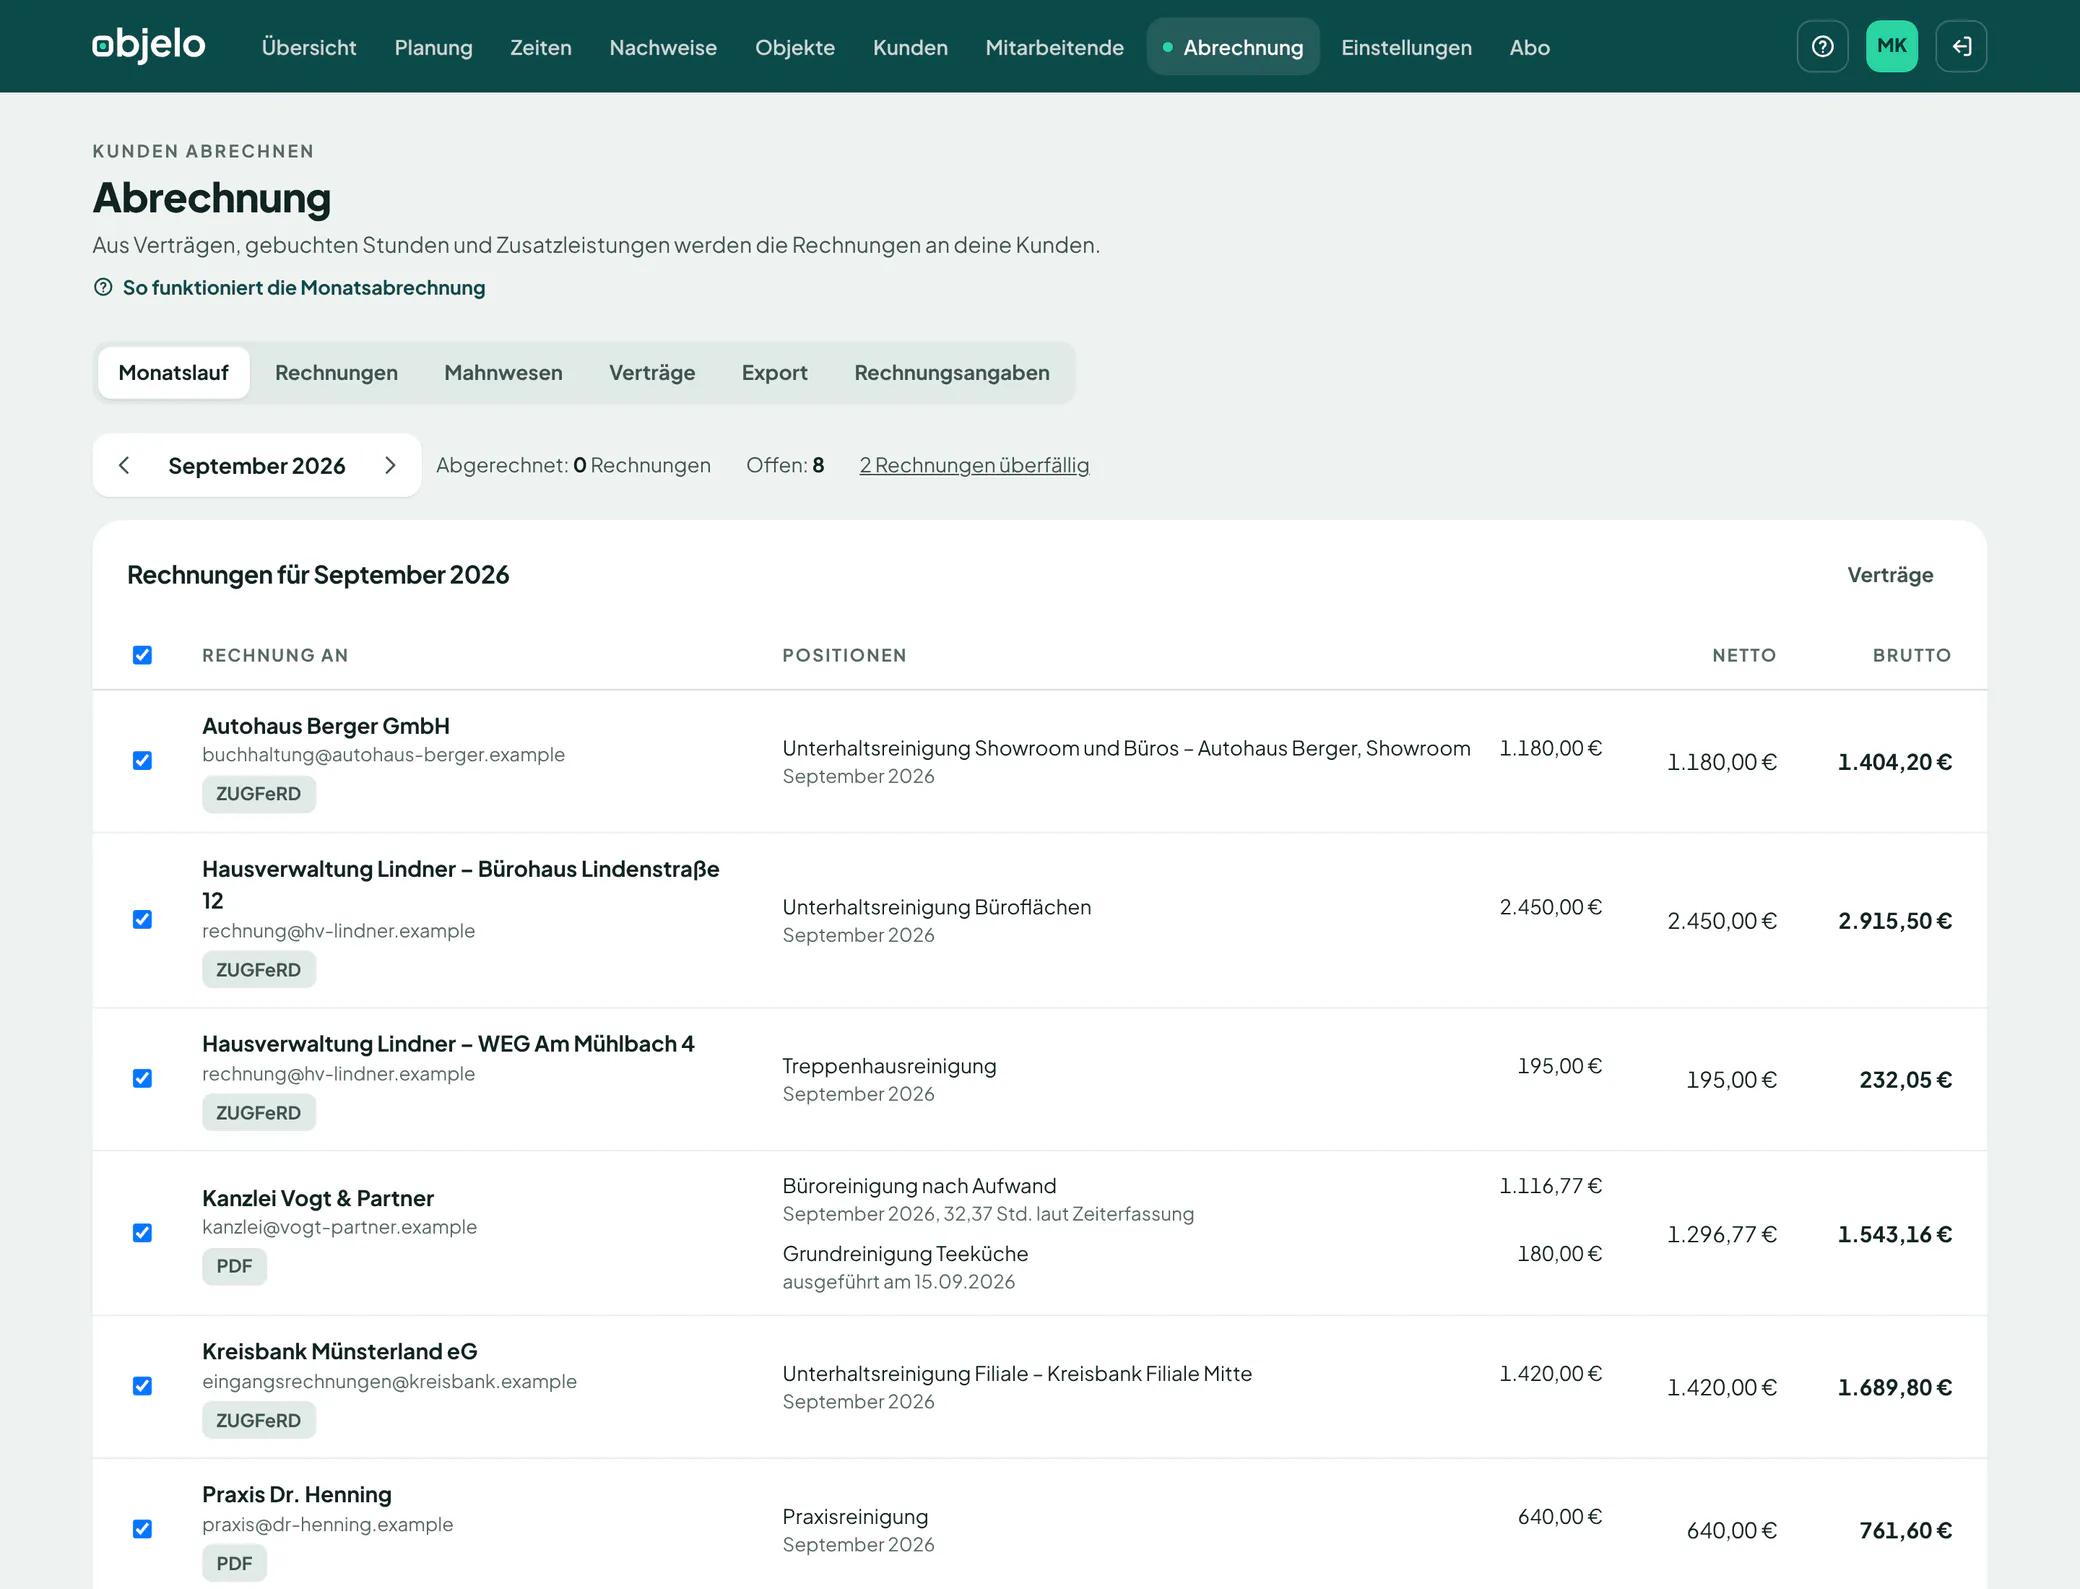
Task: Open the help question-mark icon in header
Action: pyautogui.click(x=1822, y=46)
